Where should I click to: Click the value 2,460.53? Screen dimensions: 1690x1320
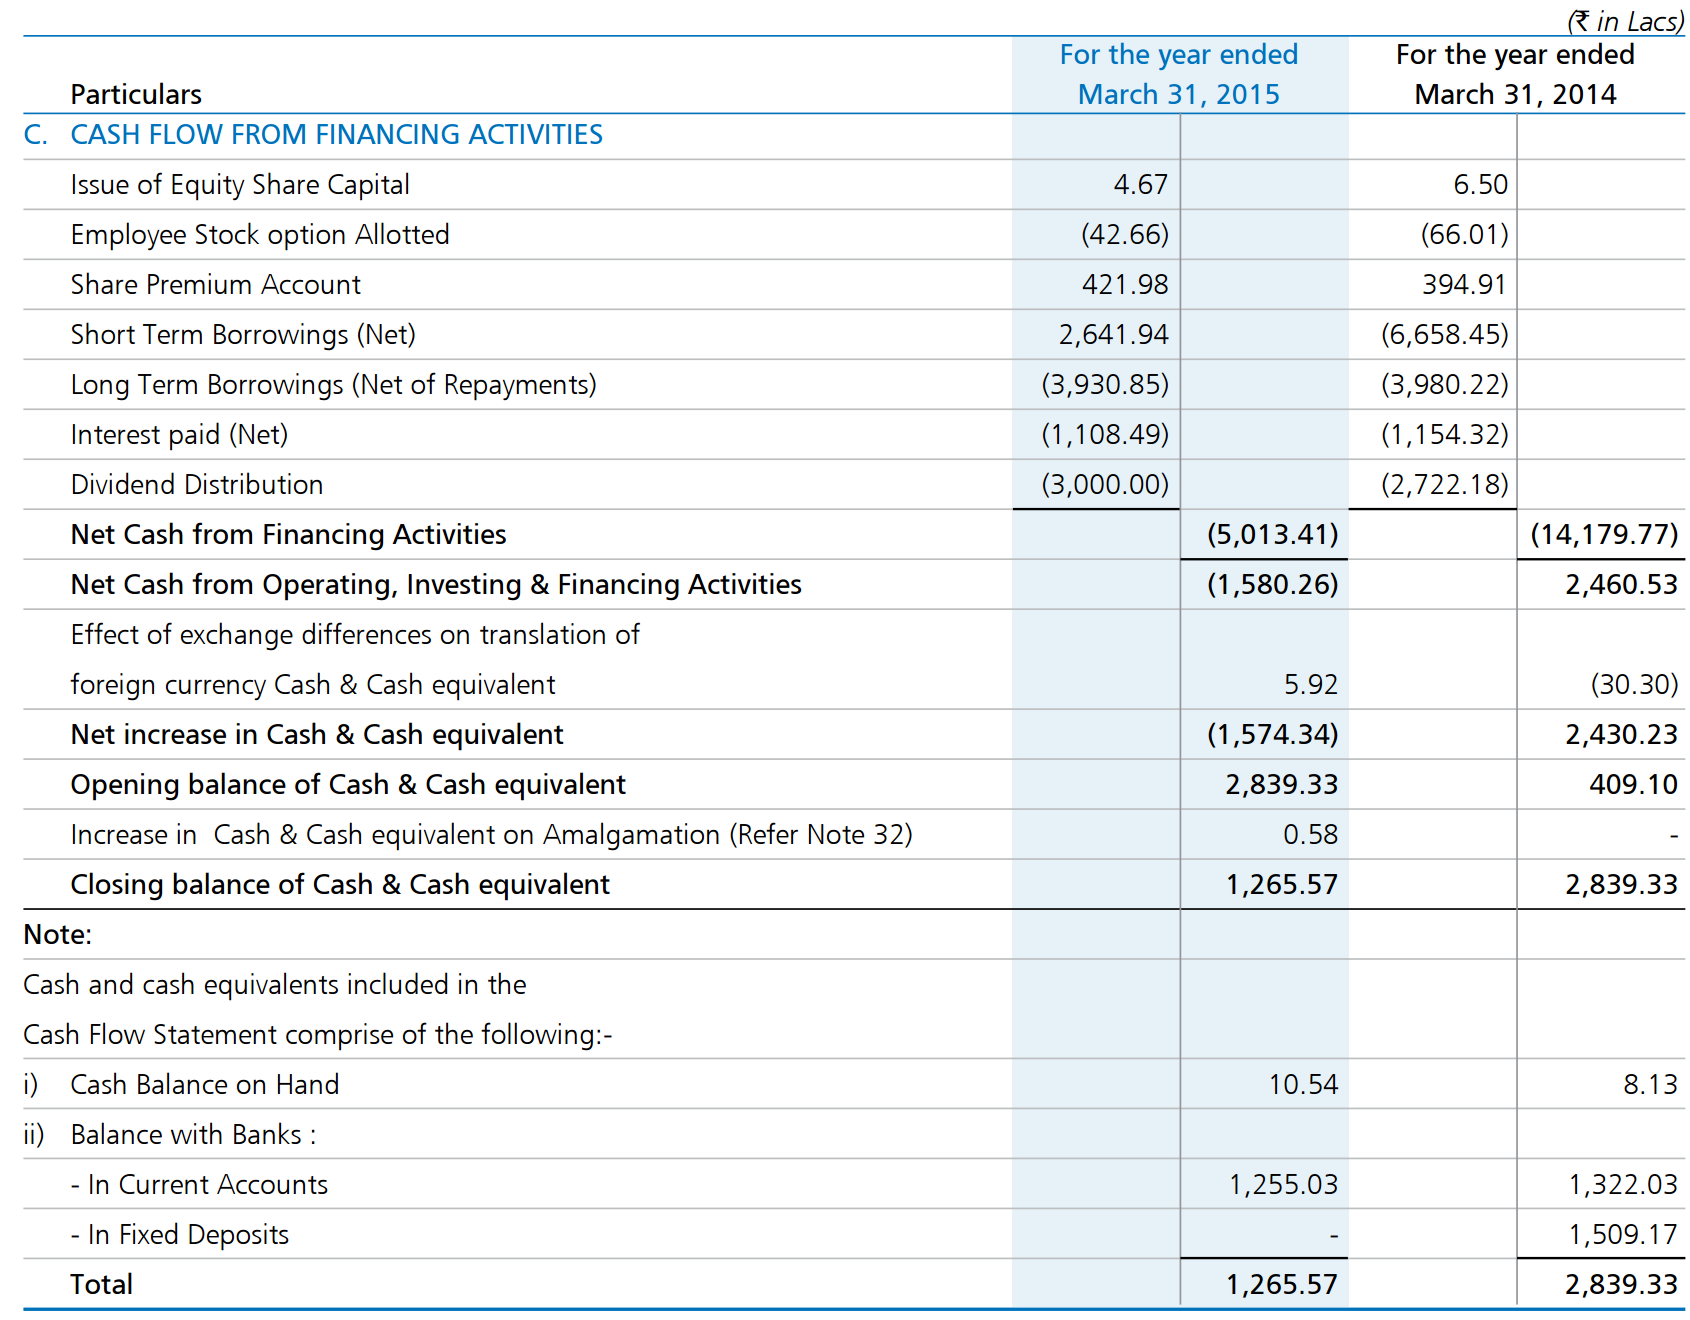point(1621,584)
